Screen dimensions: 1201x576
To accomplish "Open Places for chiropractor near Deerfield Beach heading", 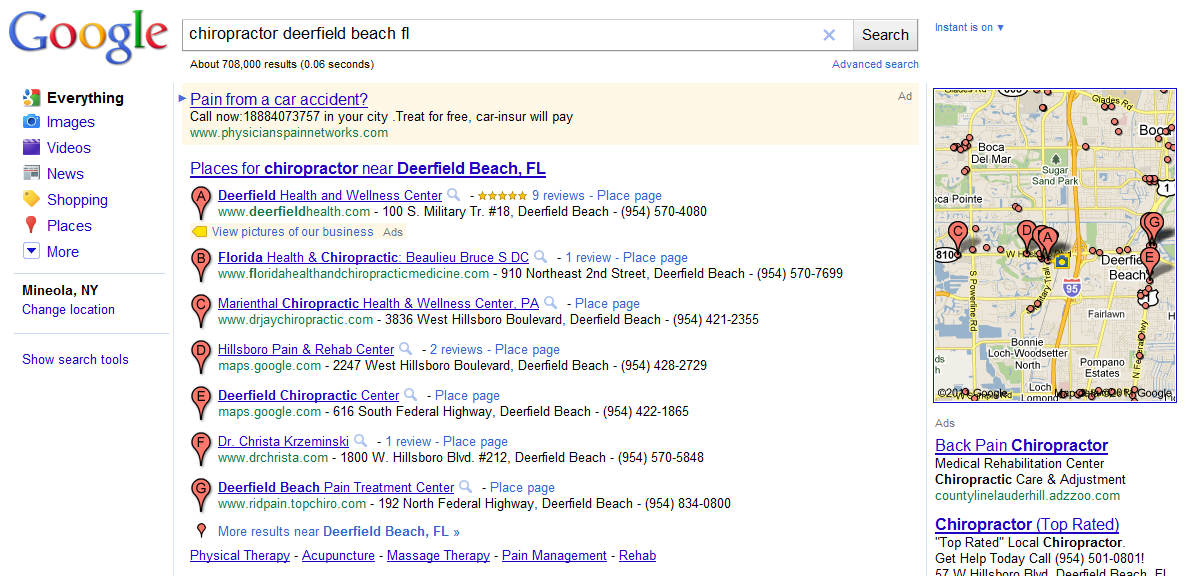I will 368,168.
